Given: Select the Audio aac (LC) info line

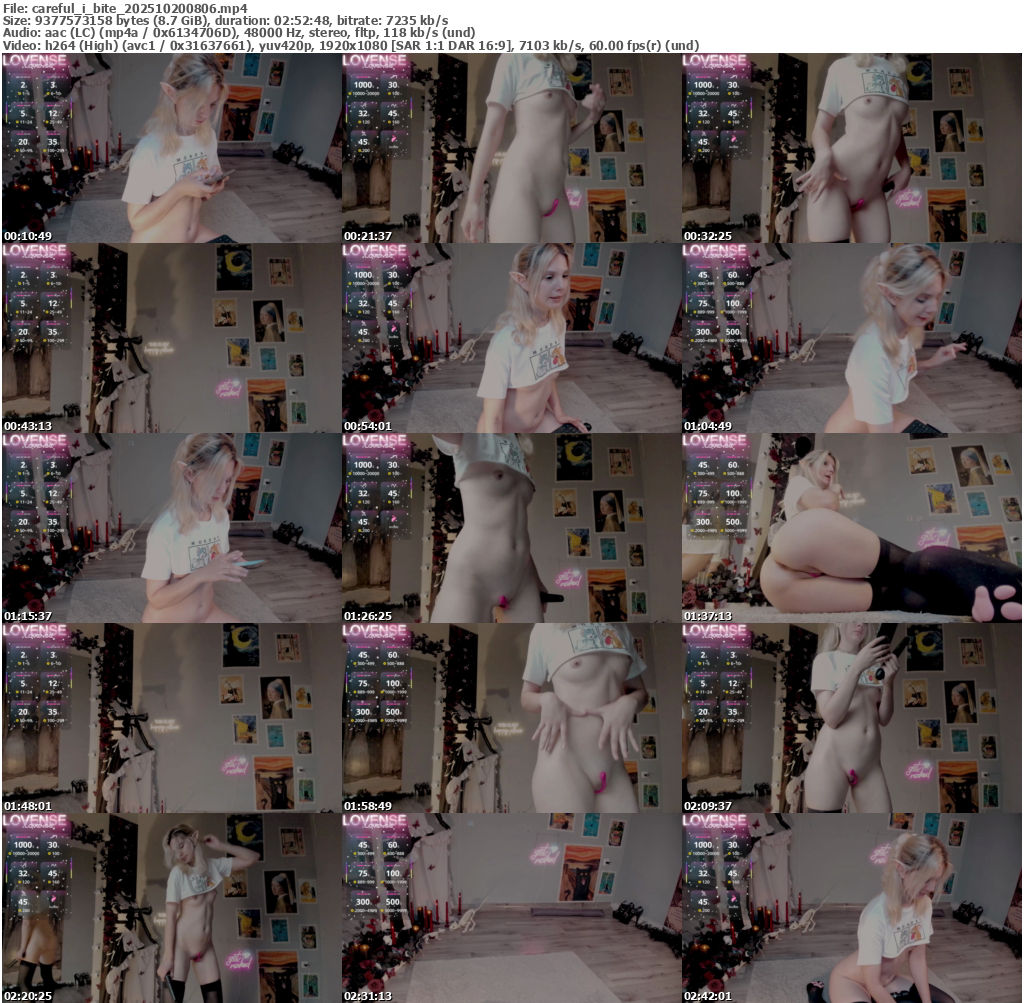Looking at the screenshot, I should tap(238, 33).
